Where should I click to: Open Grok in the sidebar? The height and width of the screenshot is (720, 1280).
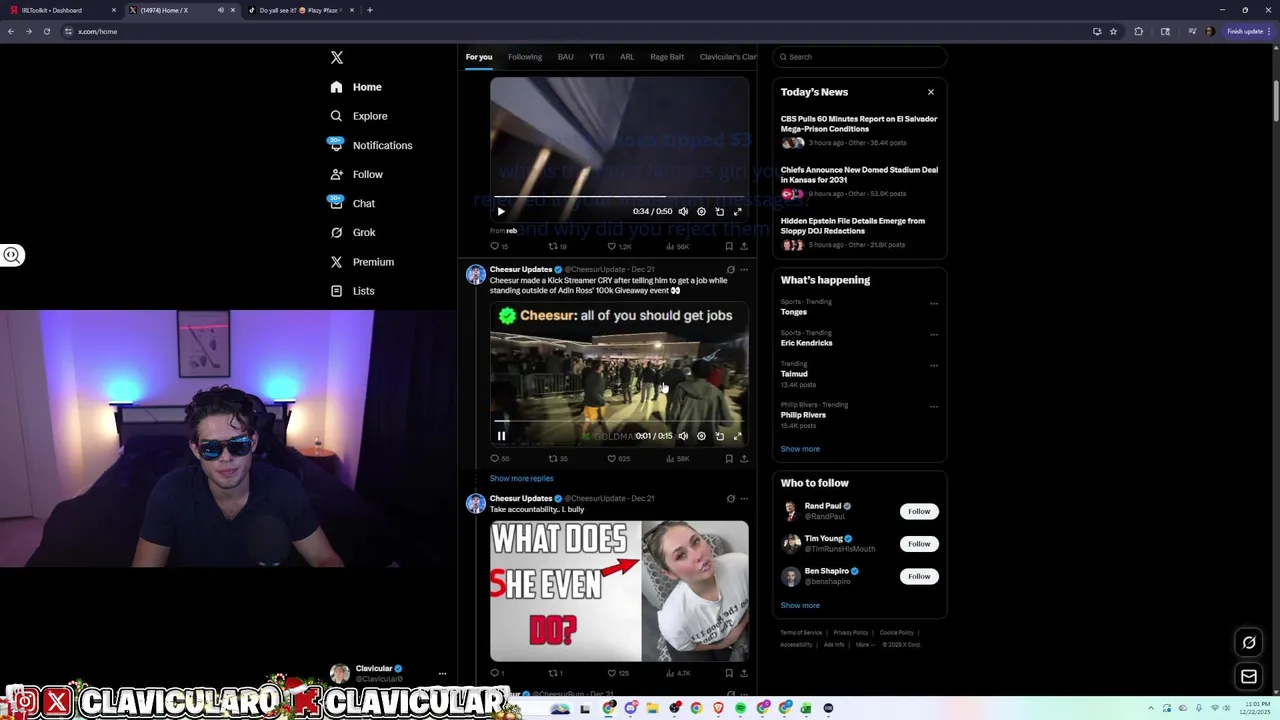click(352, 232)
